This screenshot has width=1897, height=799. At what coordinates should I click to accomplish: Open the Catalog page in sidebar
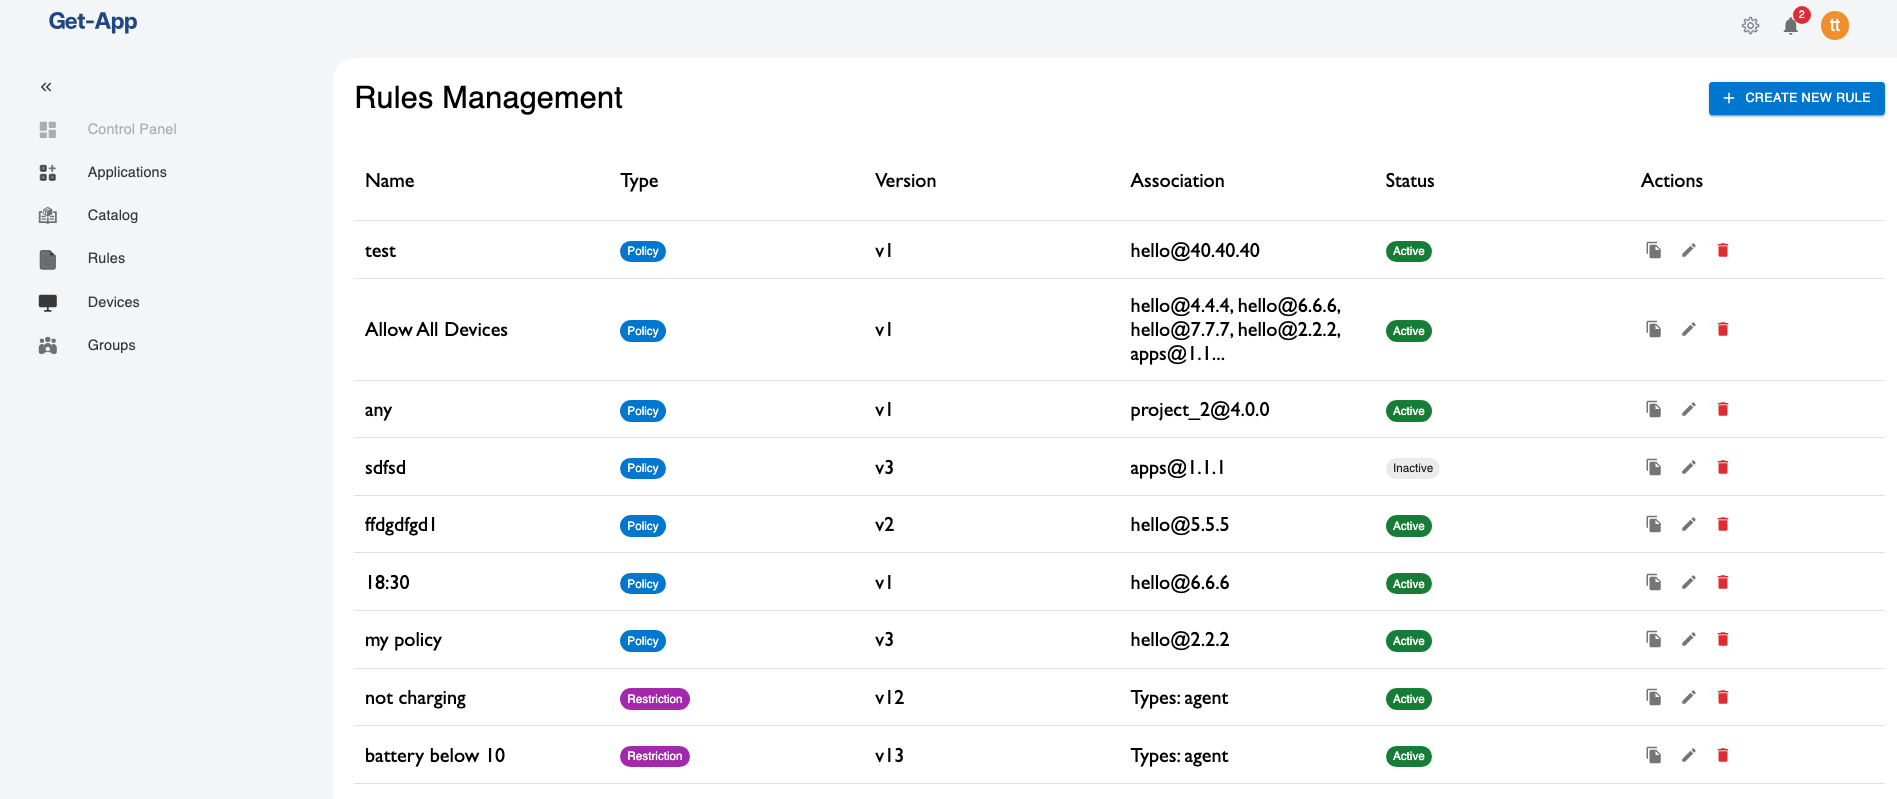coord(112,215)
